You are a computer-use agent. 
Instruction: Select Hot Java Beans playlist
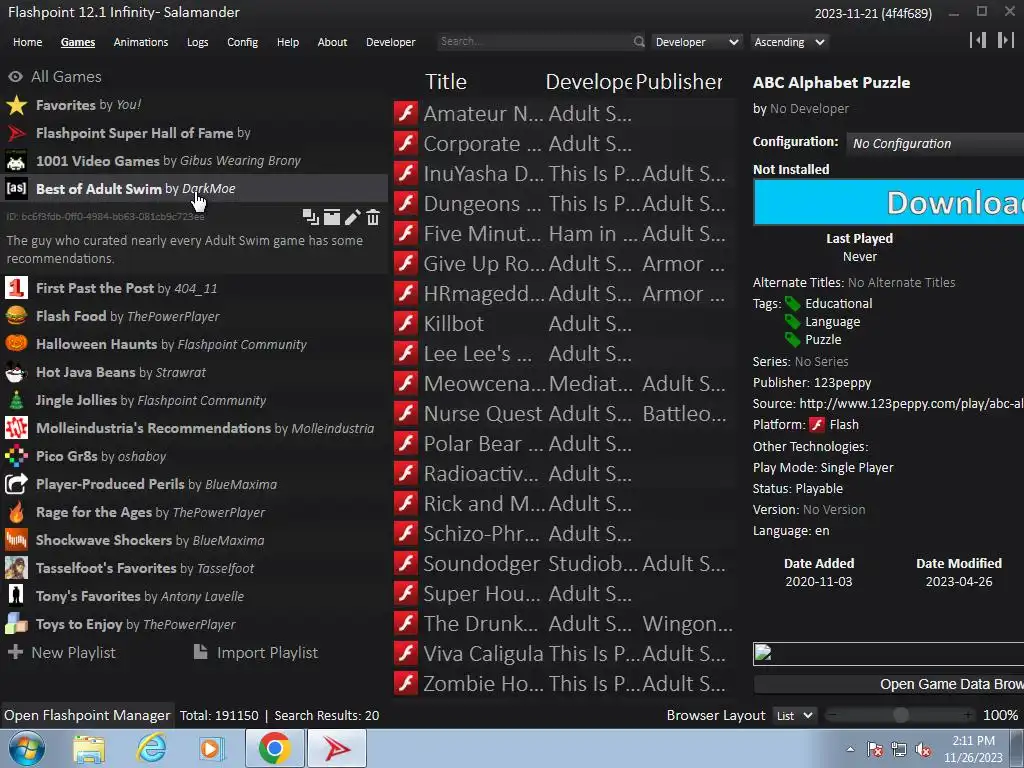point(195,372)
